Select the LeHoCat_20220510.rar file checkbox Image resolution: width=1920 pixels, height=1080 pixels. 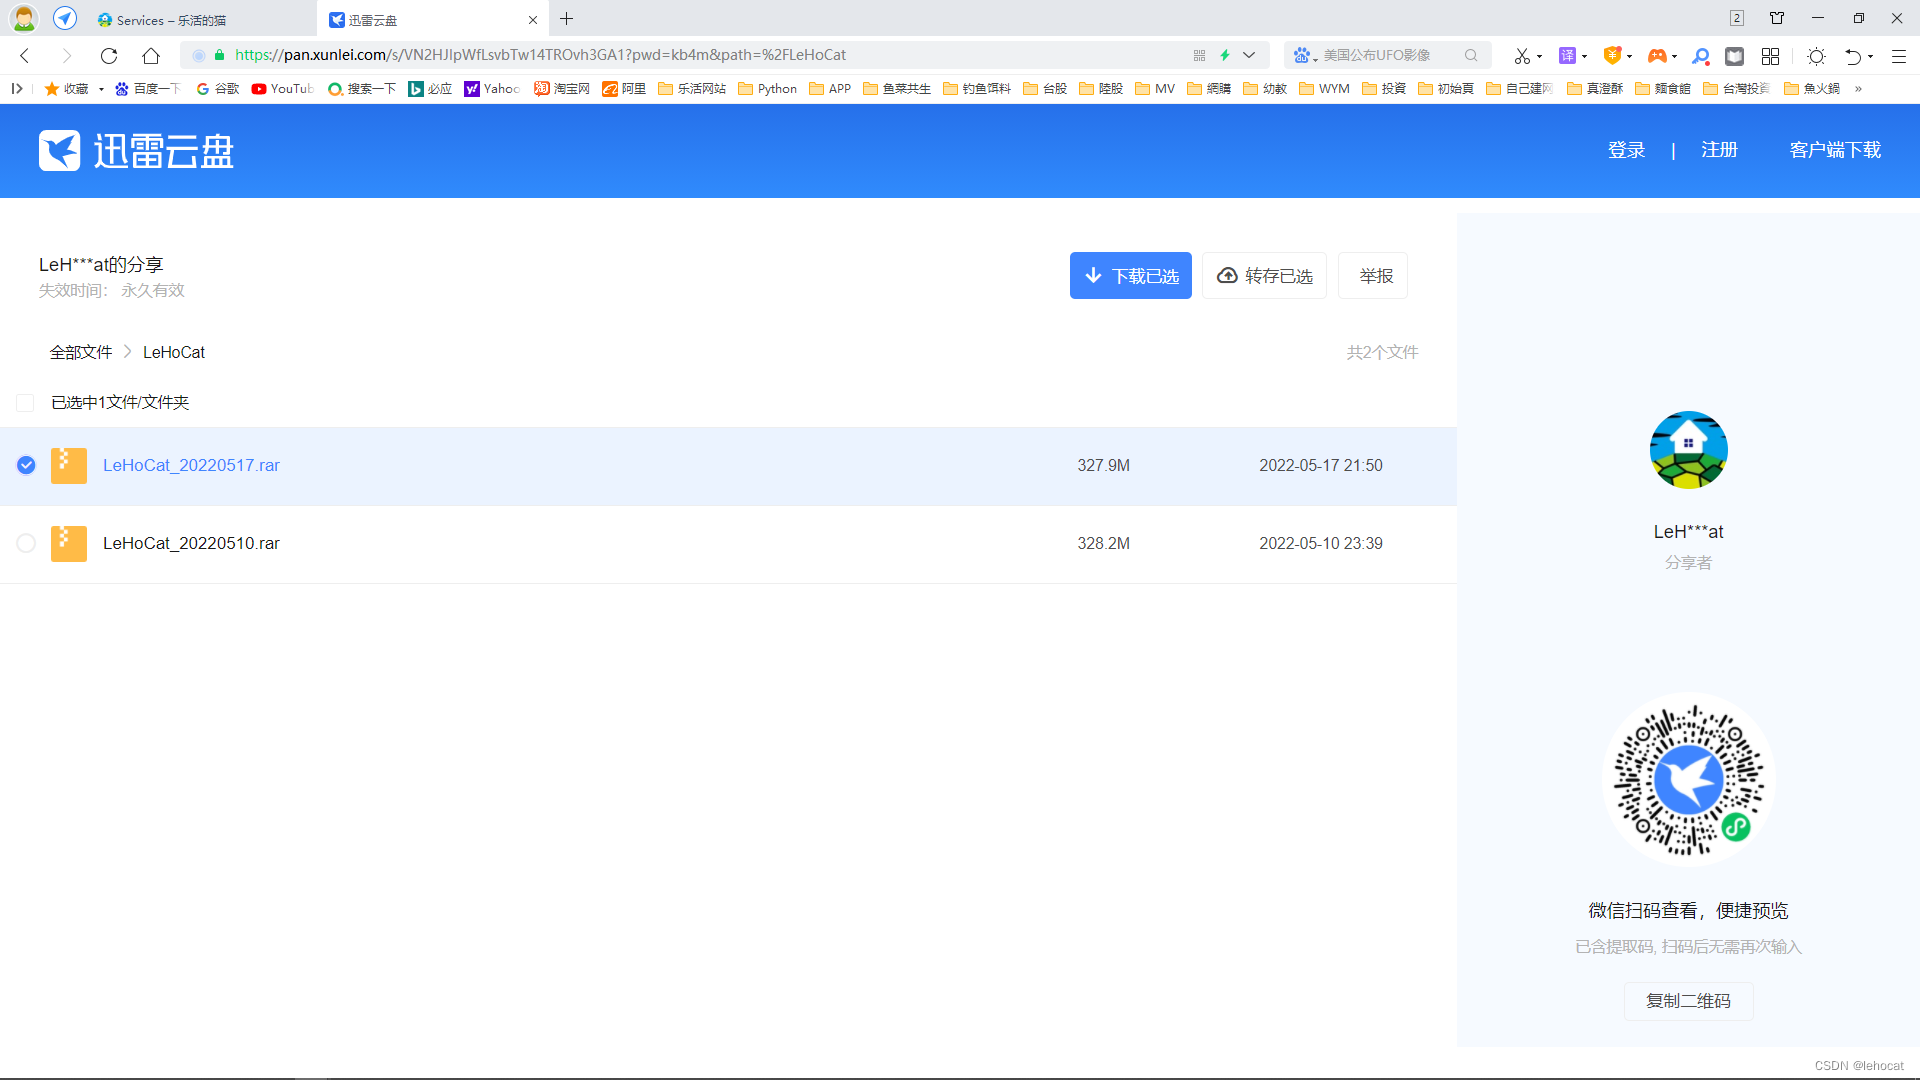point(26,543)
